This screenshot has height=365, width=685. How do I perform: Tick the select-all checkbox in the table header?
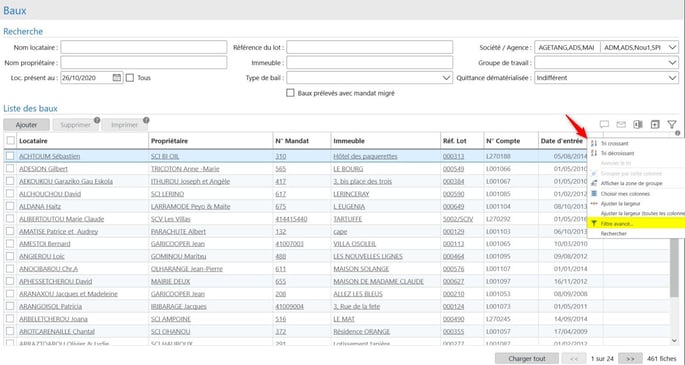[x=10, y=141]
